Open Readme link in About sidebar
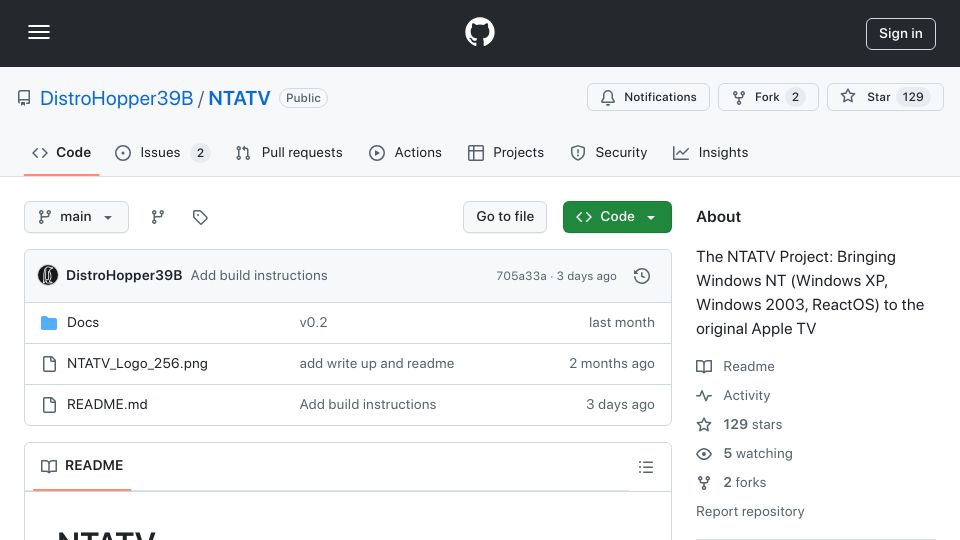This screenshot has width=960, height=540. [x=735, y=366]
